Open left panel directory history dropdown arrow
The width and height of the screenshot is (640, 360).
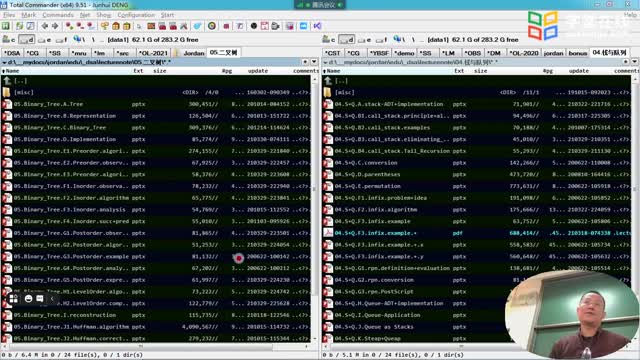(x=314, y=62)
